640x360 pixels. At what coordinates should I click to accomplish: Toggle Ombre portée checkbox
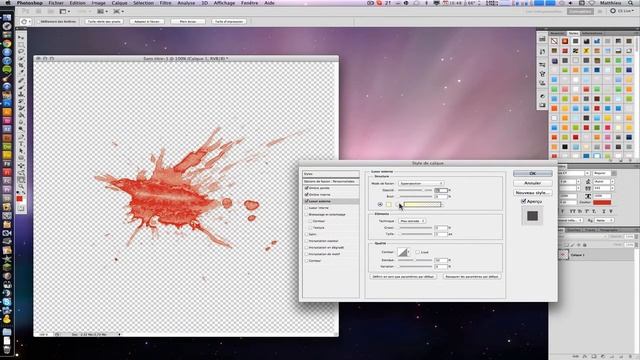[307, 188]
